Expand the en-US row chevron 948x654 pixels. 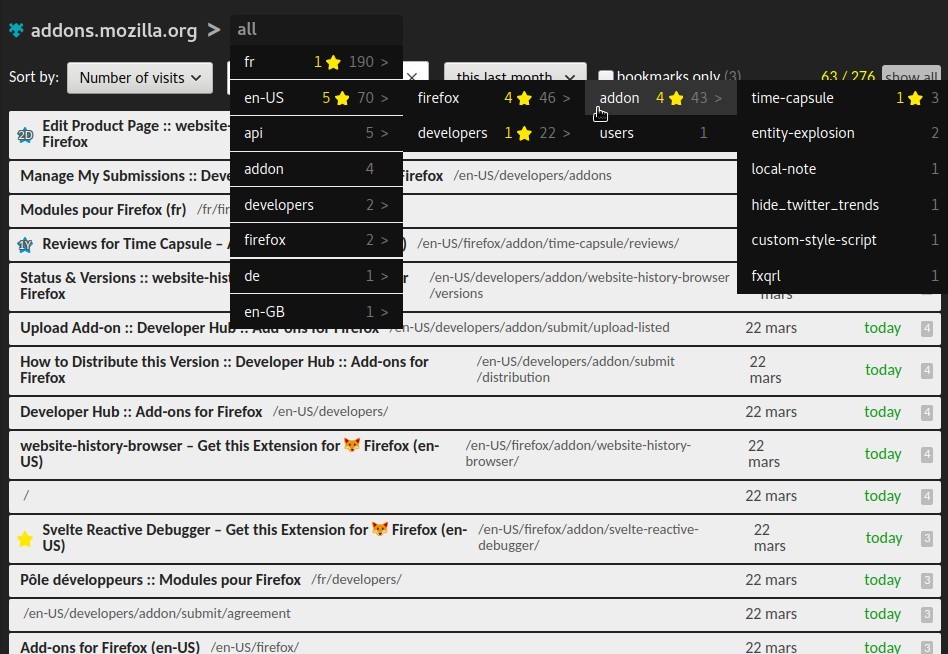tap(385, 98)
